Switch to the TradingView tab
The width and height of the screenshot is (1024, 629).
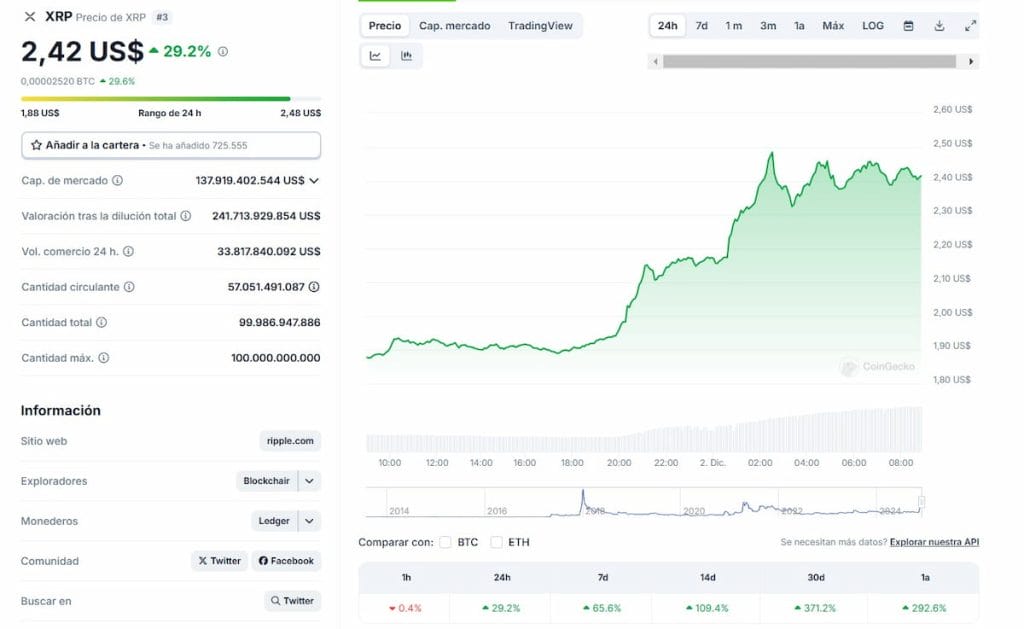(541, 25)
